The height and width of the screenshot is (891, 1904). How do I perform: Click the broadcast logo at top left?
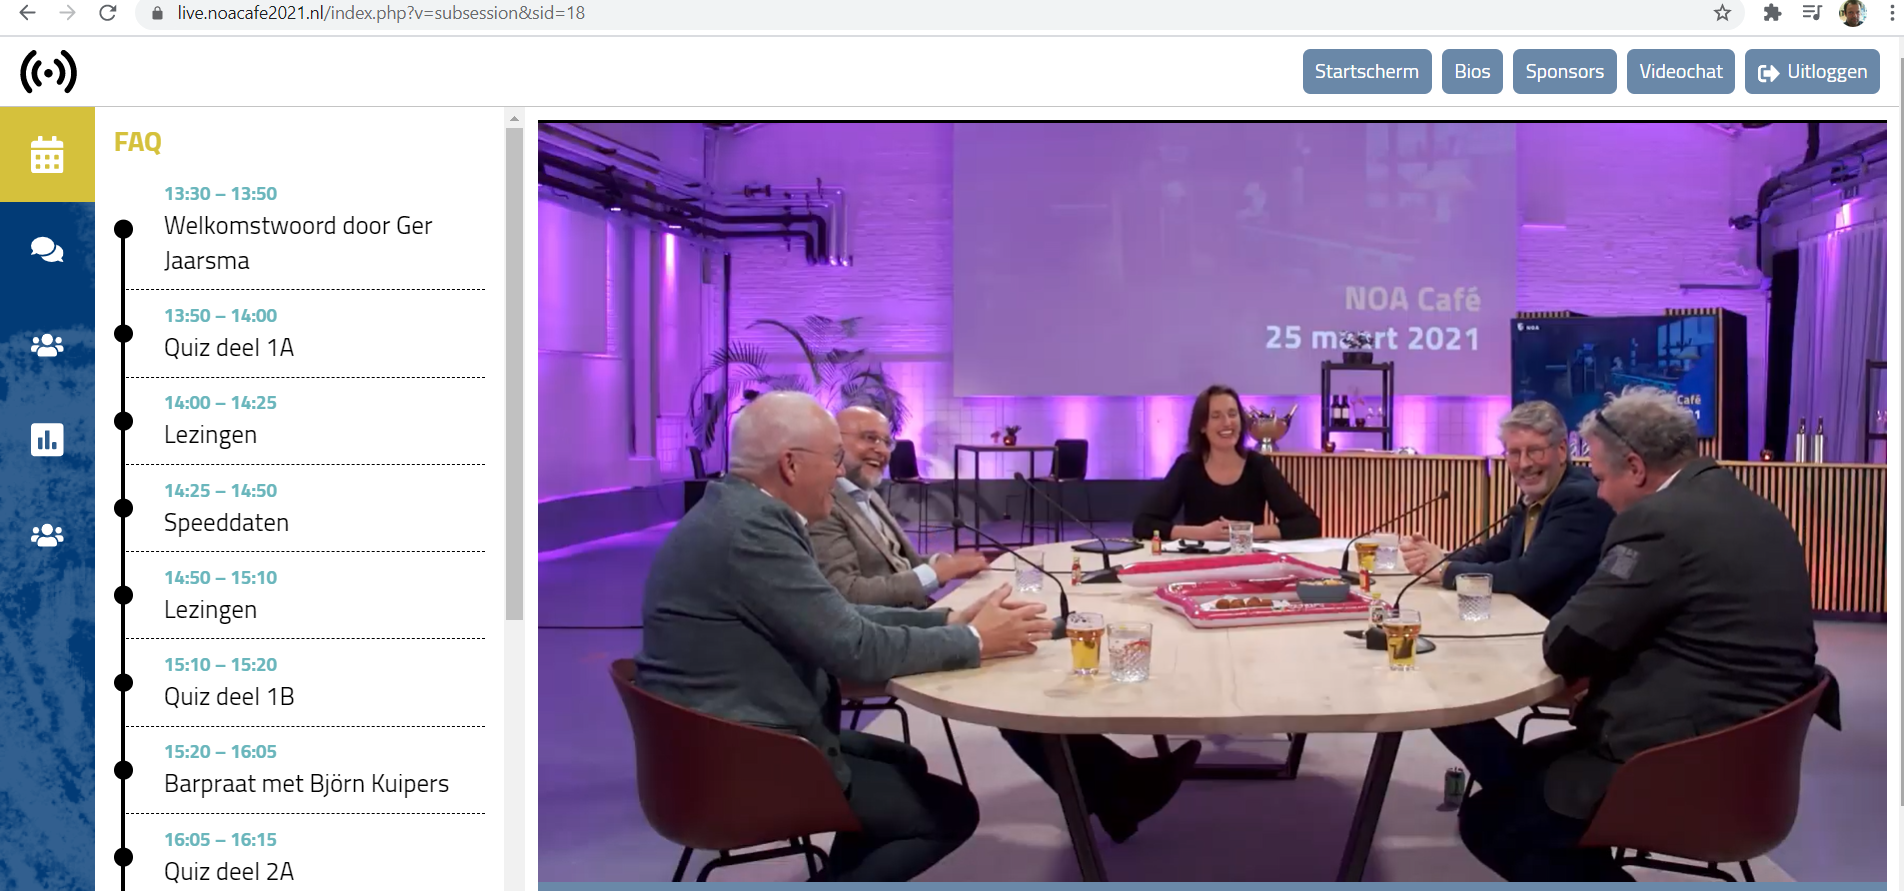[48, 72]
